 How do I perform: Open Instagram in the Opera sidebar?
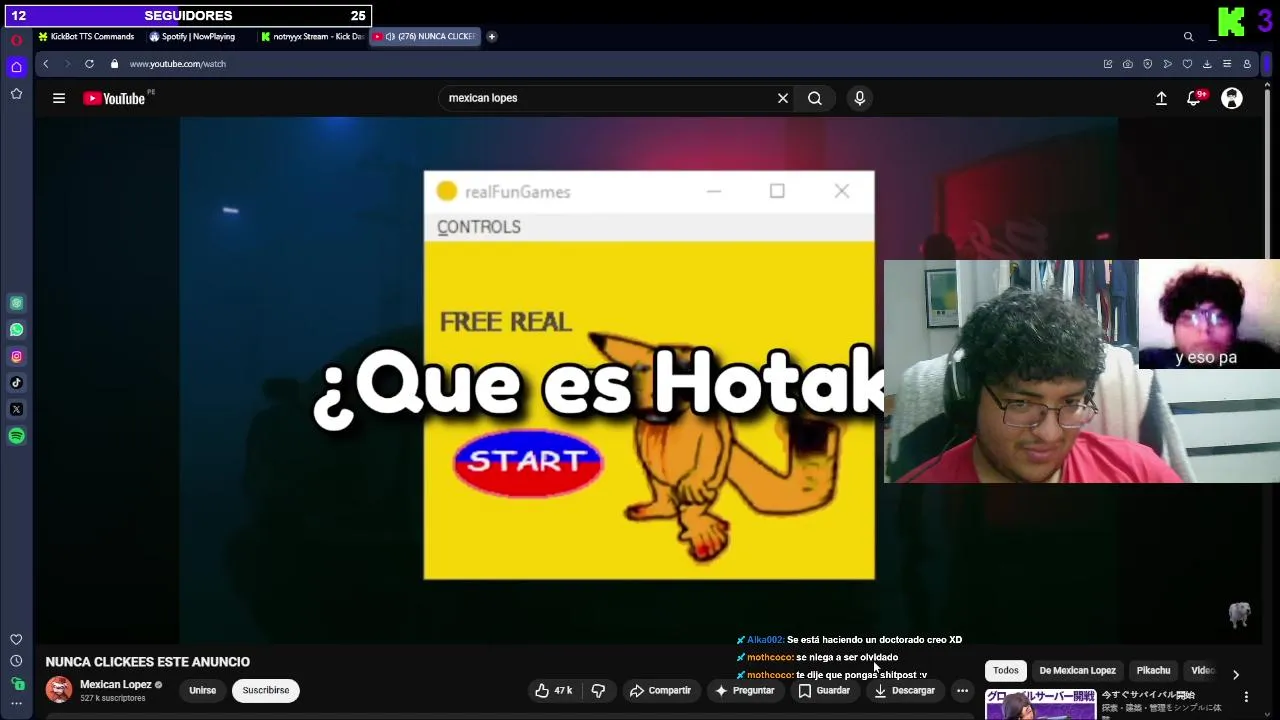pyautogui.click(x=16, y=356)
